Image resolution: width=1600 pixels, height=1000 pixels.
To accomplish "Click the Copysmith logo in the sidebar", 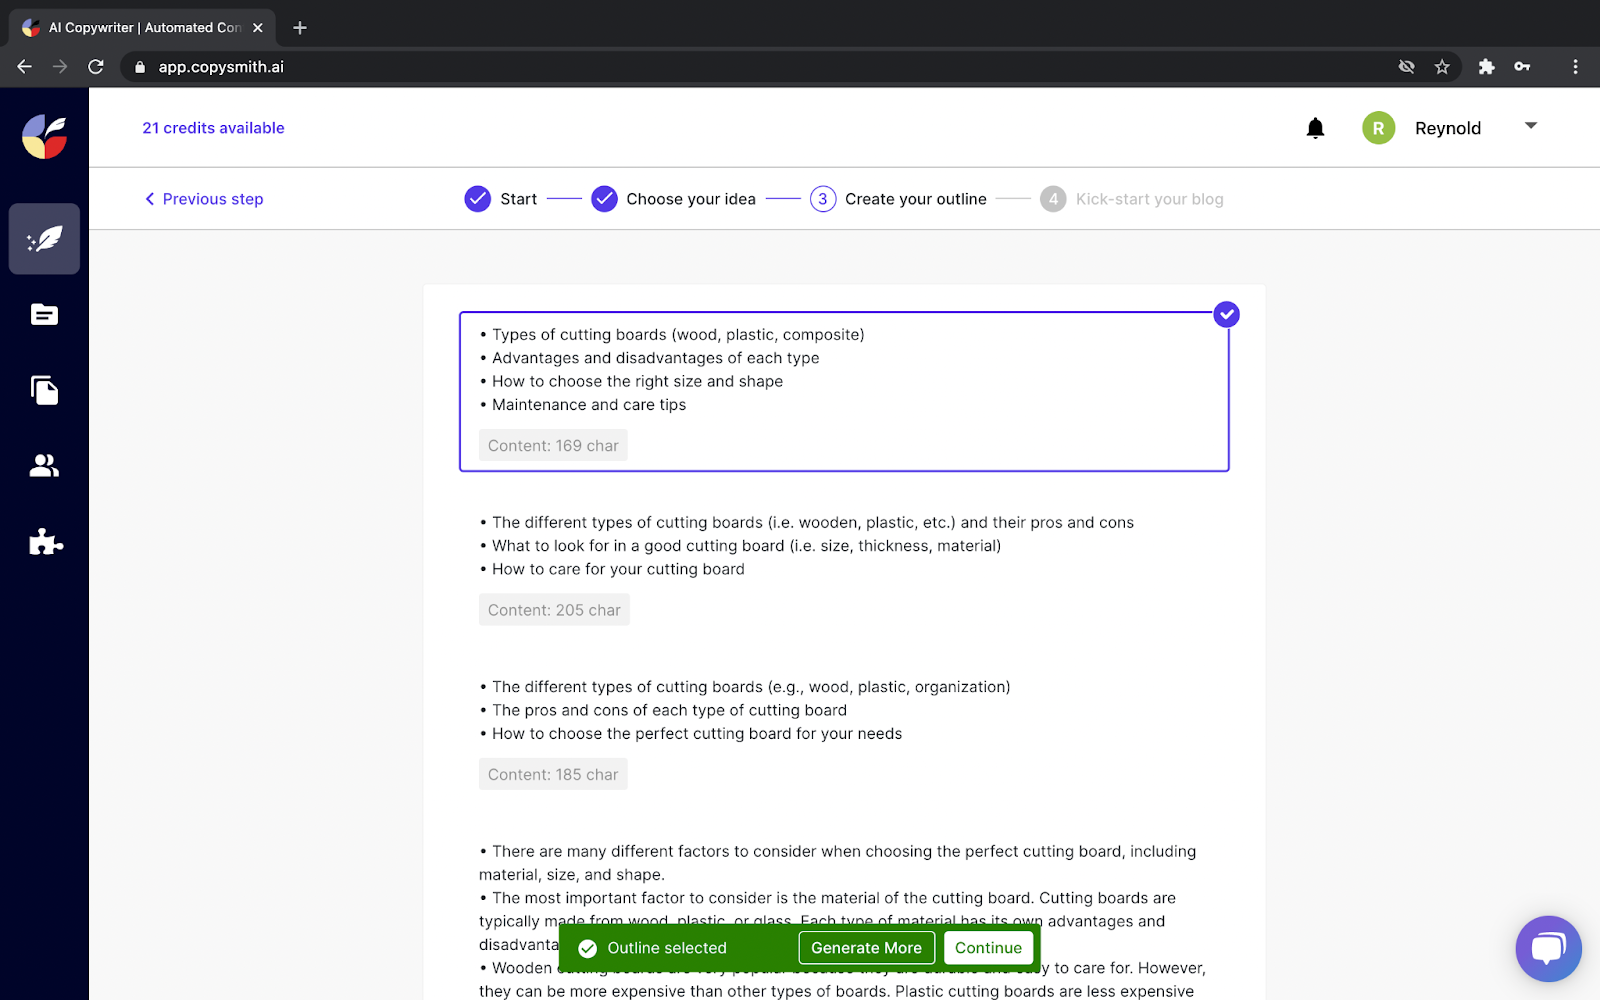I will point(44,137).
